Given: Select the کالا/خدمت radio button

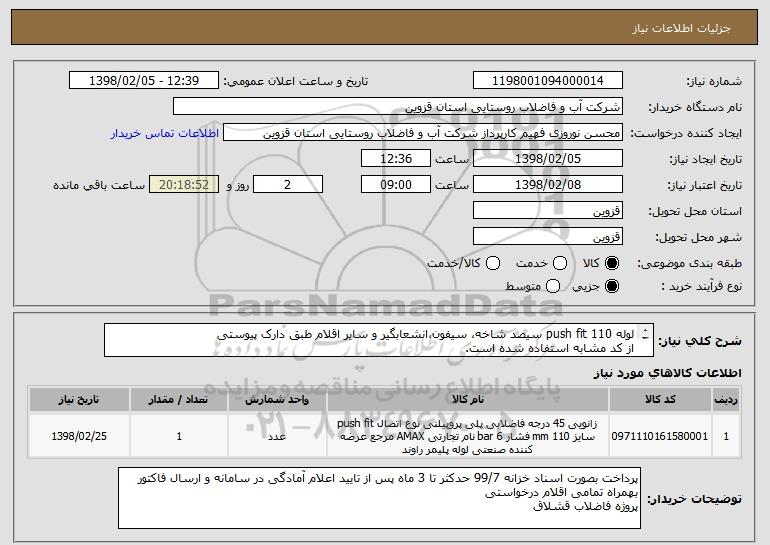Looking at the screenshot, I should click(493, 263).
